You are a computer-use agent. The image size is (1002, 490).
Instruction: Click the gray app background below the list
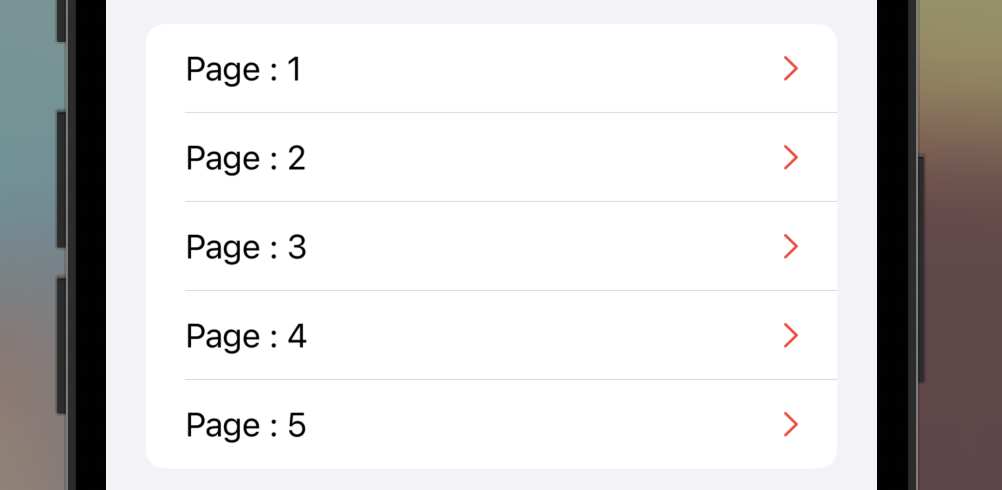491,480
